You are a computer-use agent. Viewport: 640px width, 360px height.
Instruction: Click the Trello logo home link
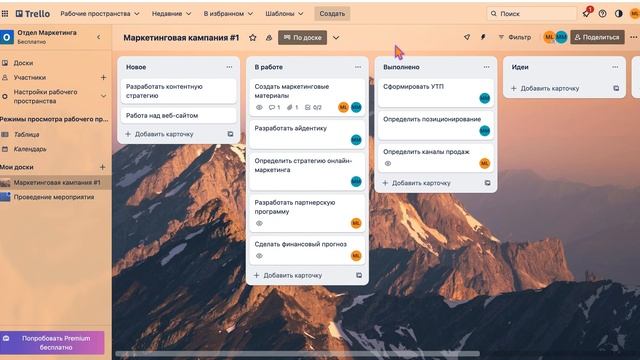(x=33, y=13)
